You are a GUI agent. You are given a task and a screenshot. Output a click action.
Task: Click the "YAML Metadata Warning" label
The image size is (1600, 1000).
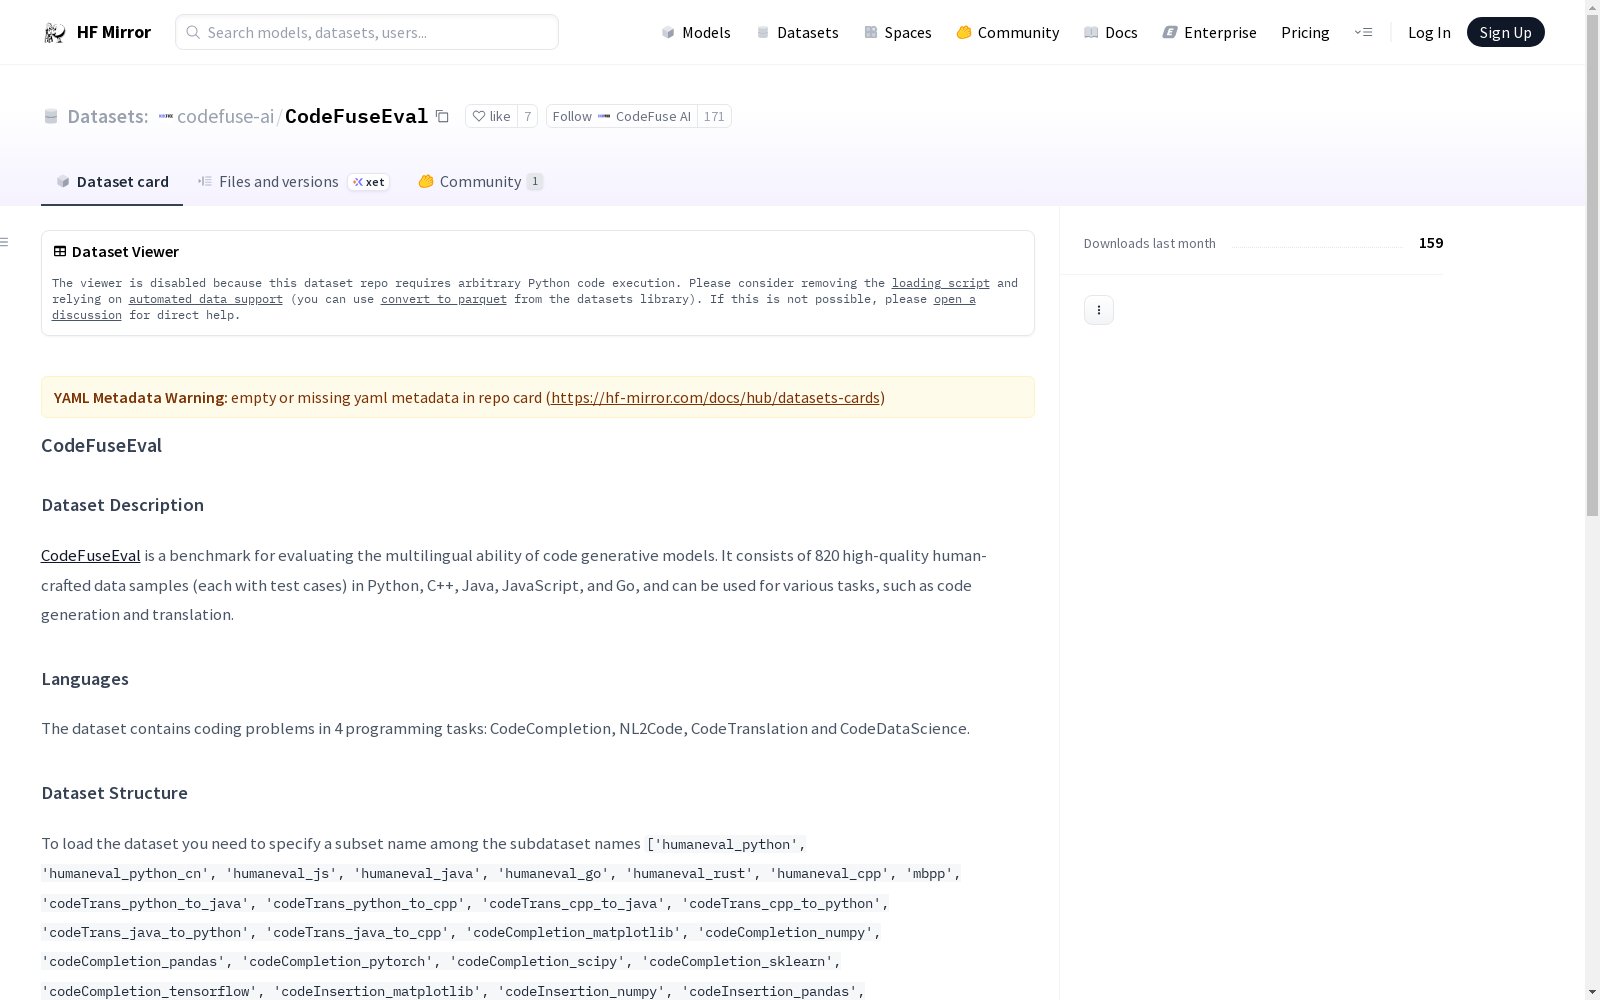139,397
